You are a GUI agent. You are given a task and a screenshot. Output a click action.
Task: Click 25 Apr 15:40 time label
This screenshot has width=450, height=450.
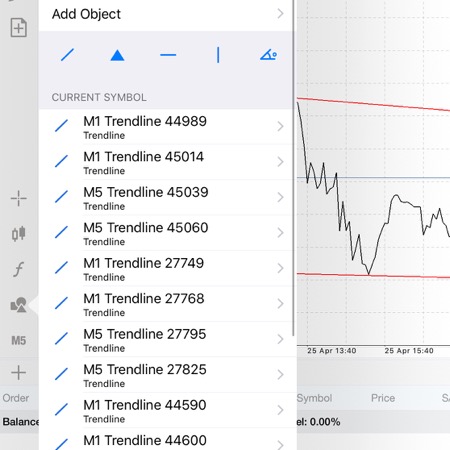(x=409, y=351)
